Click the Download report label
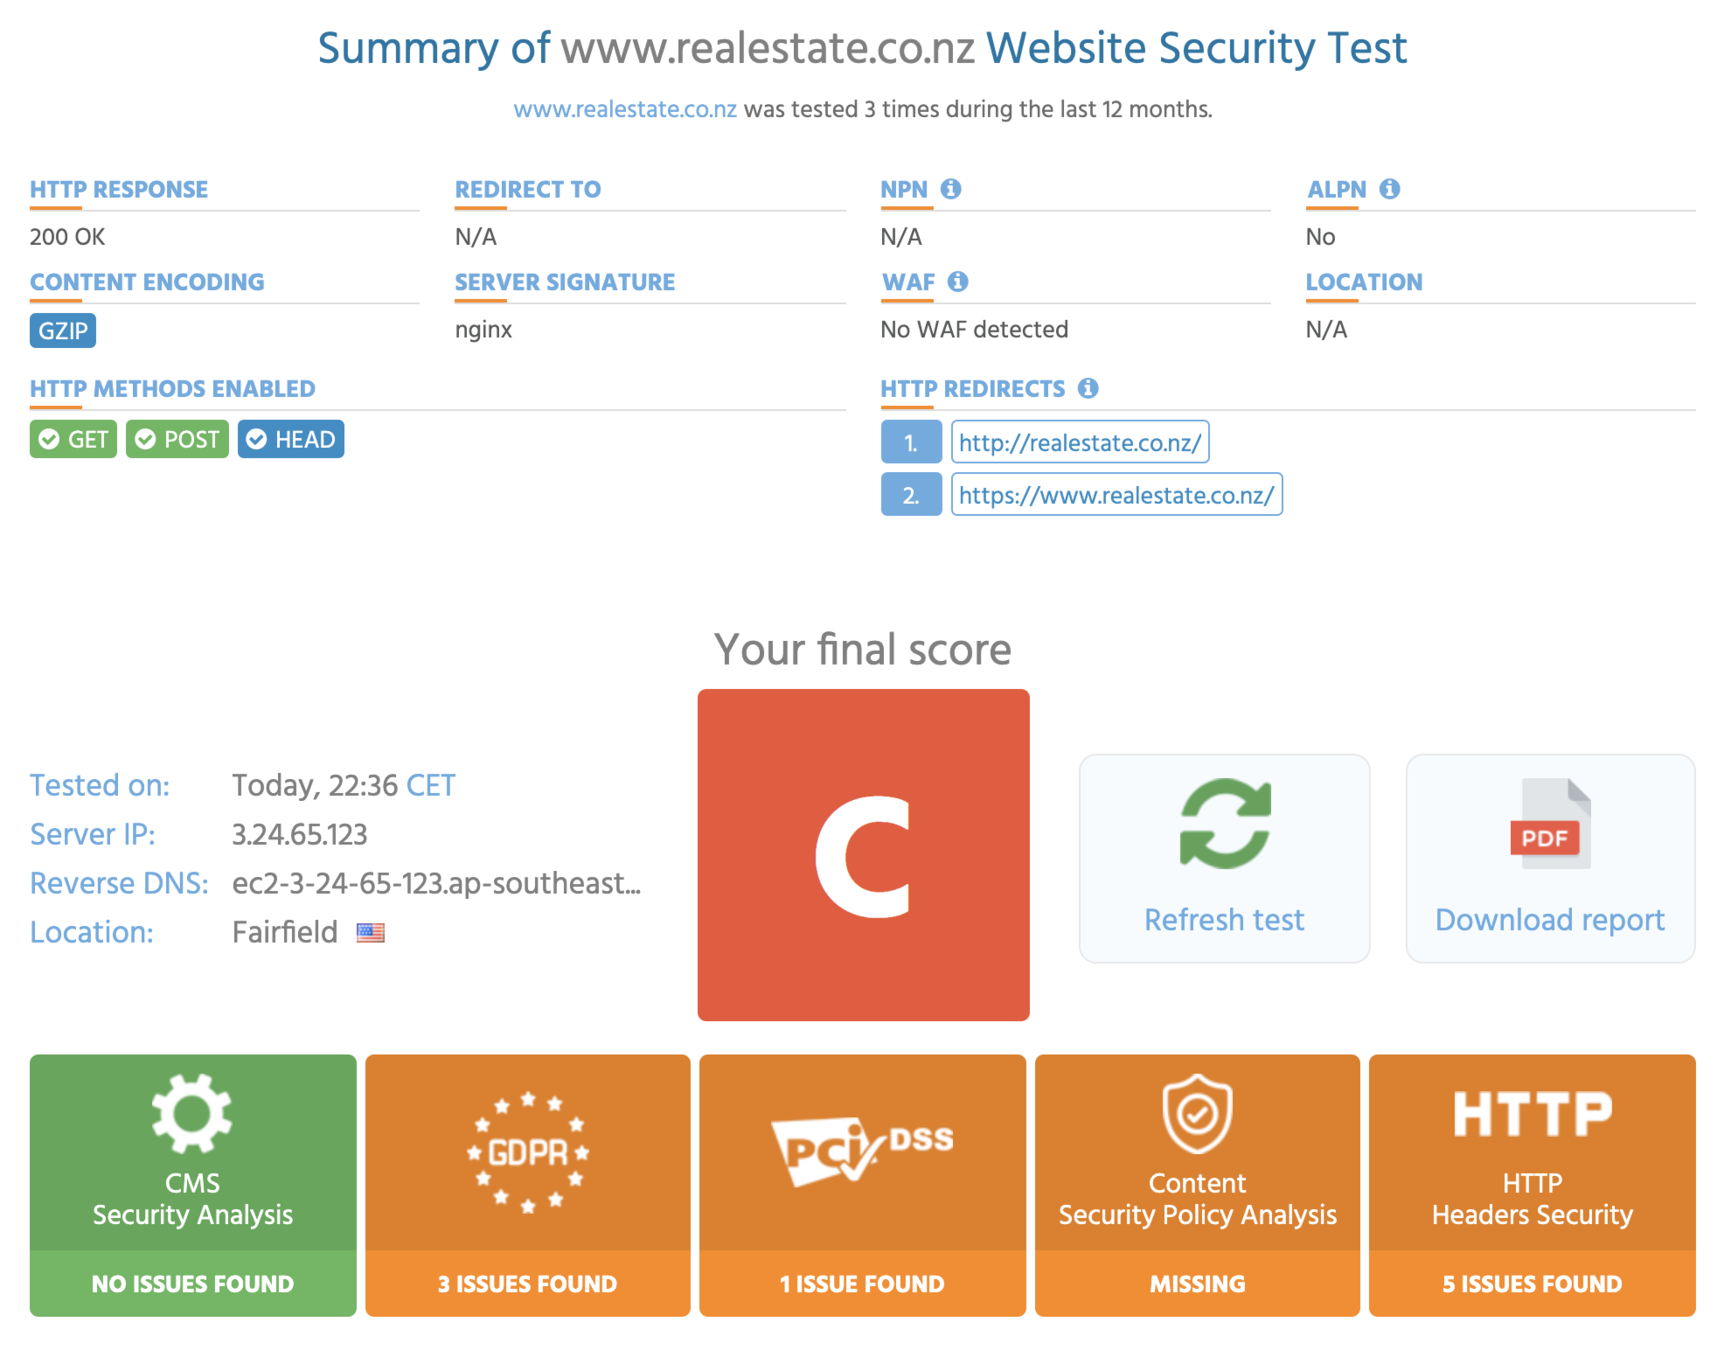The height and width of the screenshot is (1350, 1724). [1550, 919]
